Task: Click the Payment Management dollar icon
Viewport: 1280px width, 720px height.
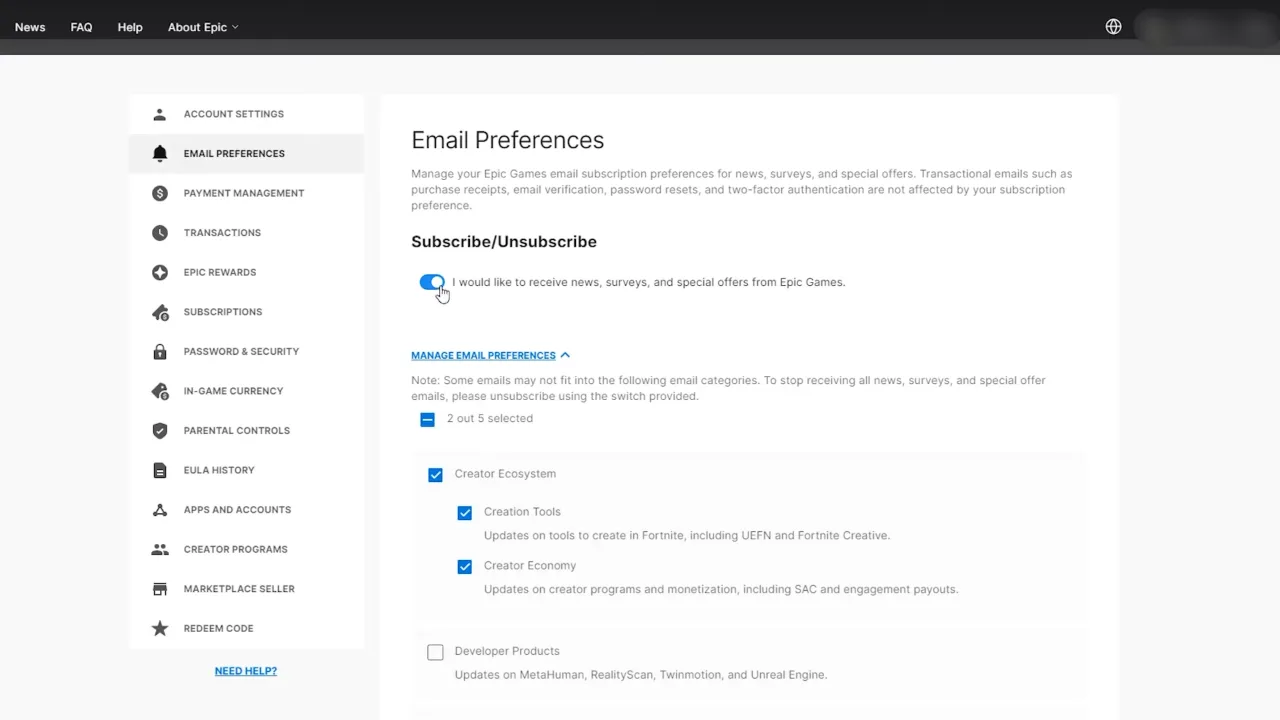Action: click(x=160, y=193)
